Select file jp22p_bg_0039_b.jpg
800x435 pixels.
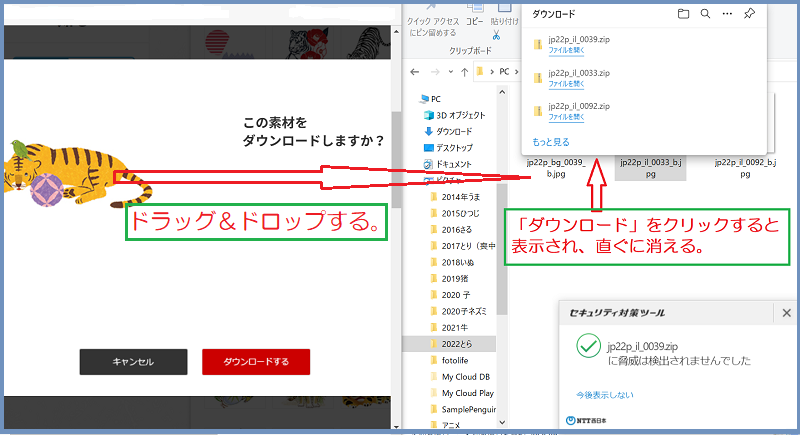coord(556,168)
